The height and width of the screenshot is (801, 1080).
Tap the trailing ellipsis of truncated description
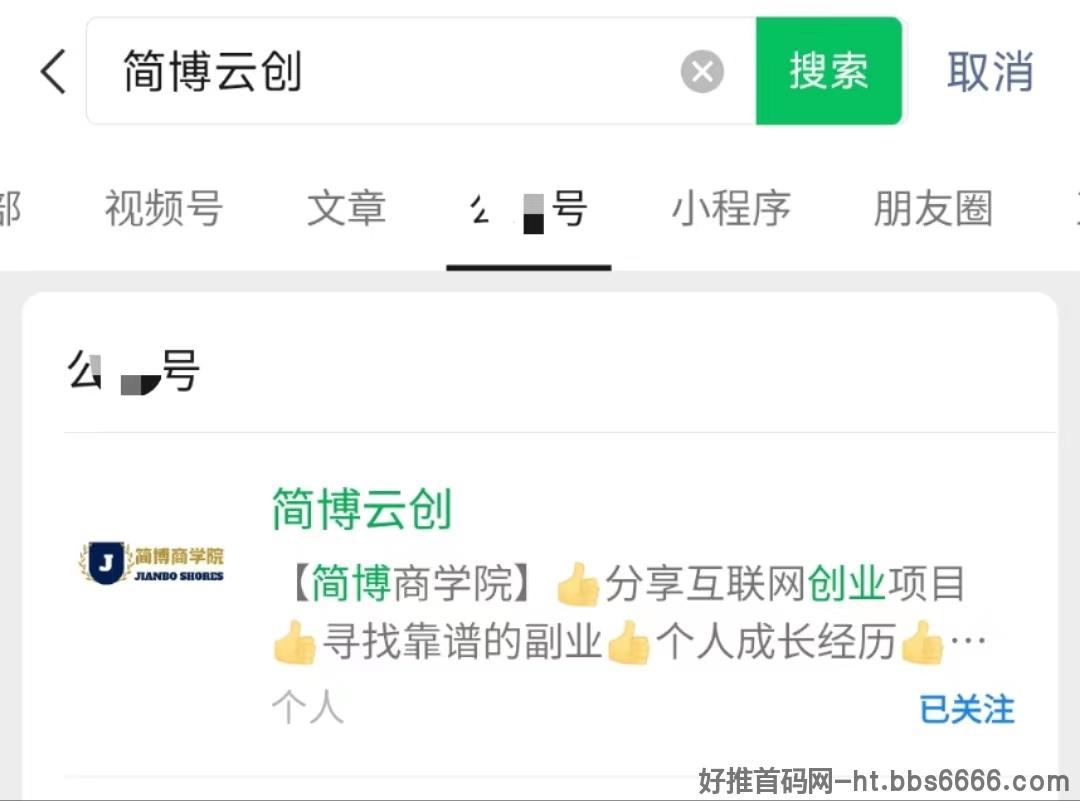click(968, 641)
